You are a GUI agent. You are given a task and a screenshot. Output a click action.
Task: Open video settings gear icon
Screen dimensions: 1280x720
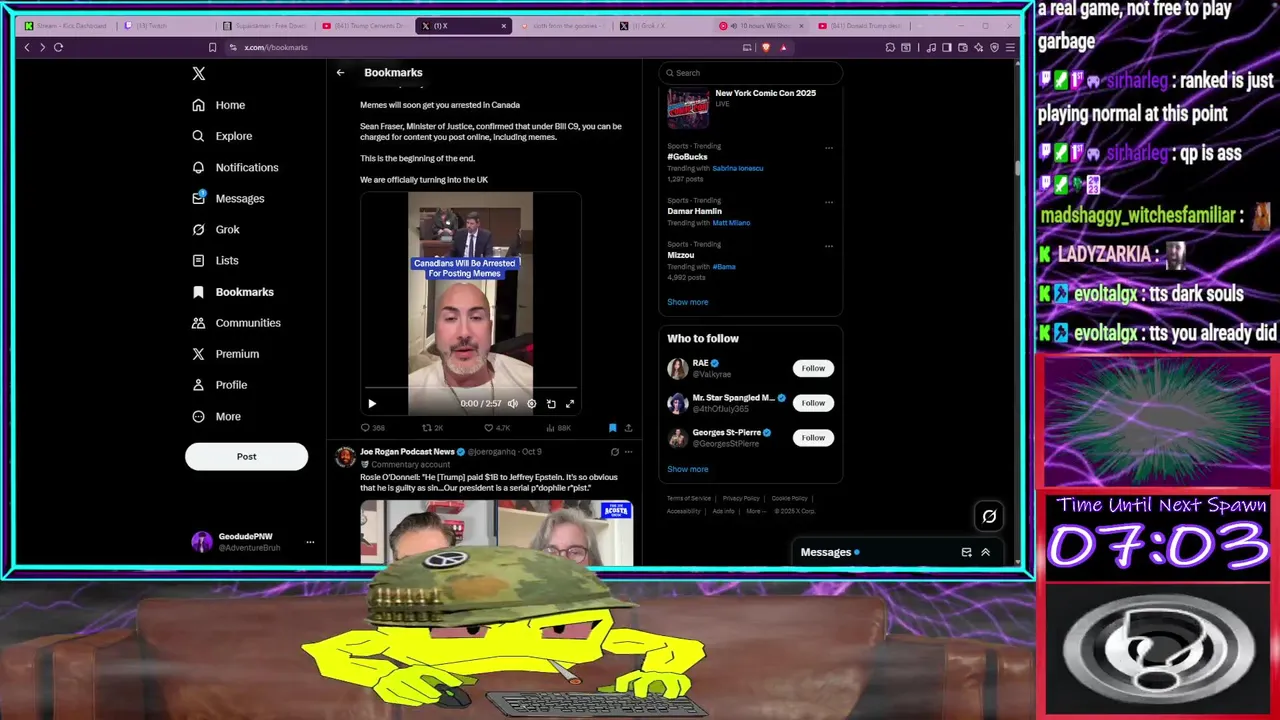(532, 404)
